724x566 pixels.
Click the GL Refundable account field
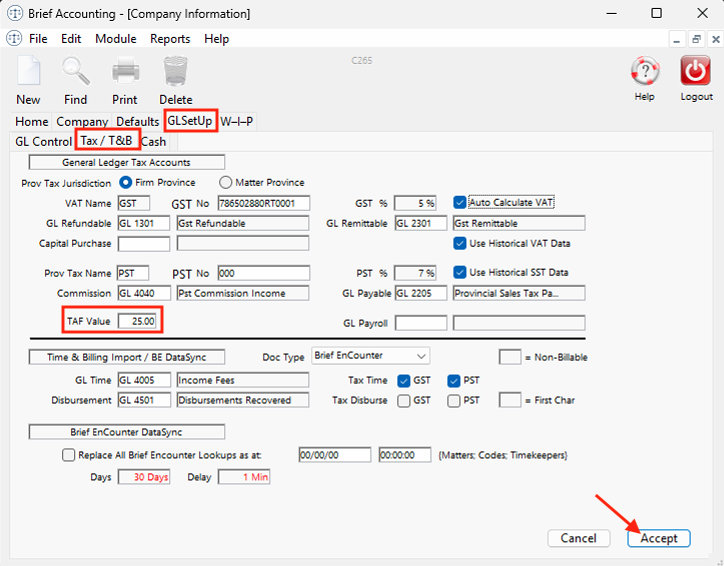tap(144, 223)
